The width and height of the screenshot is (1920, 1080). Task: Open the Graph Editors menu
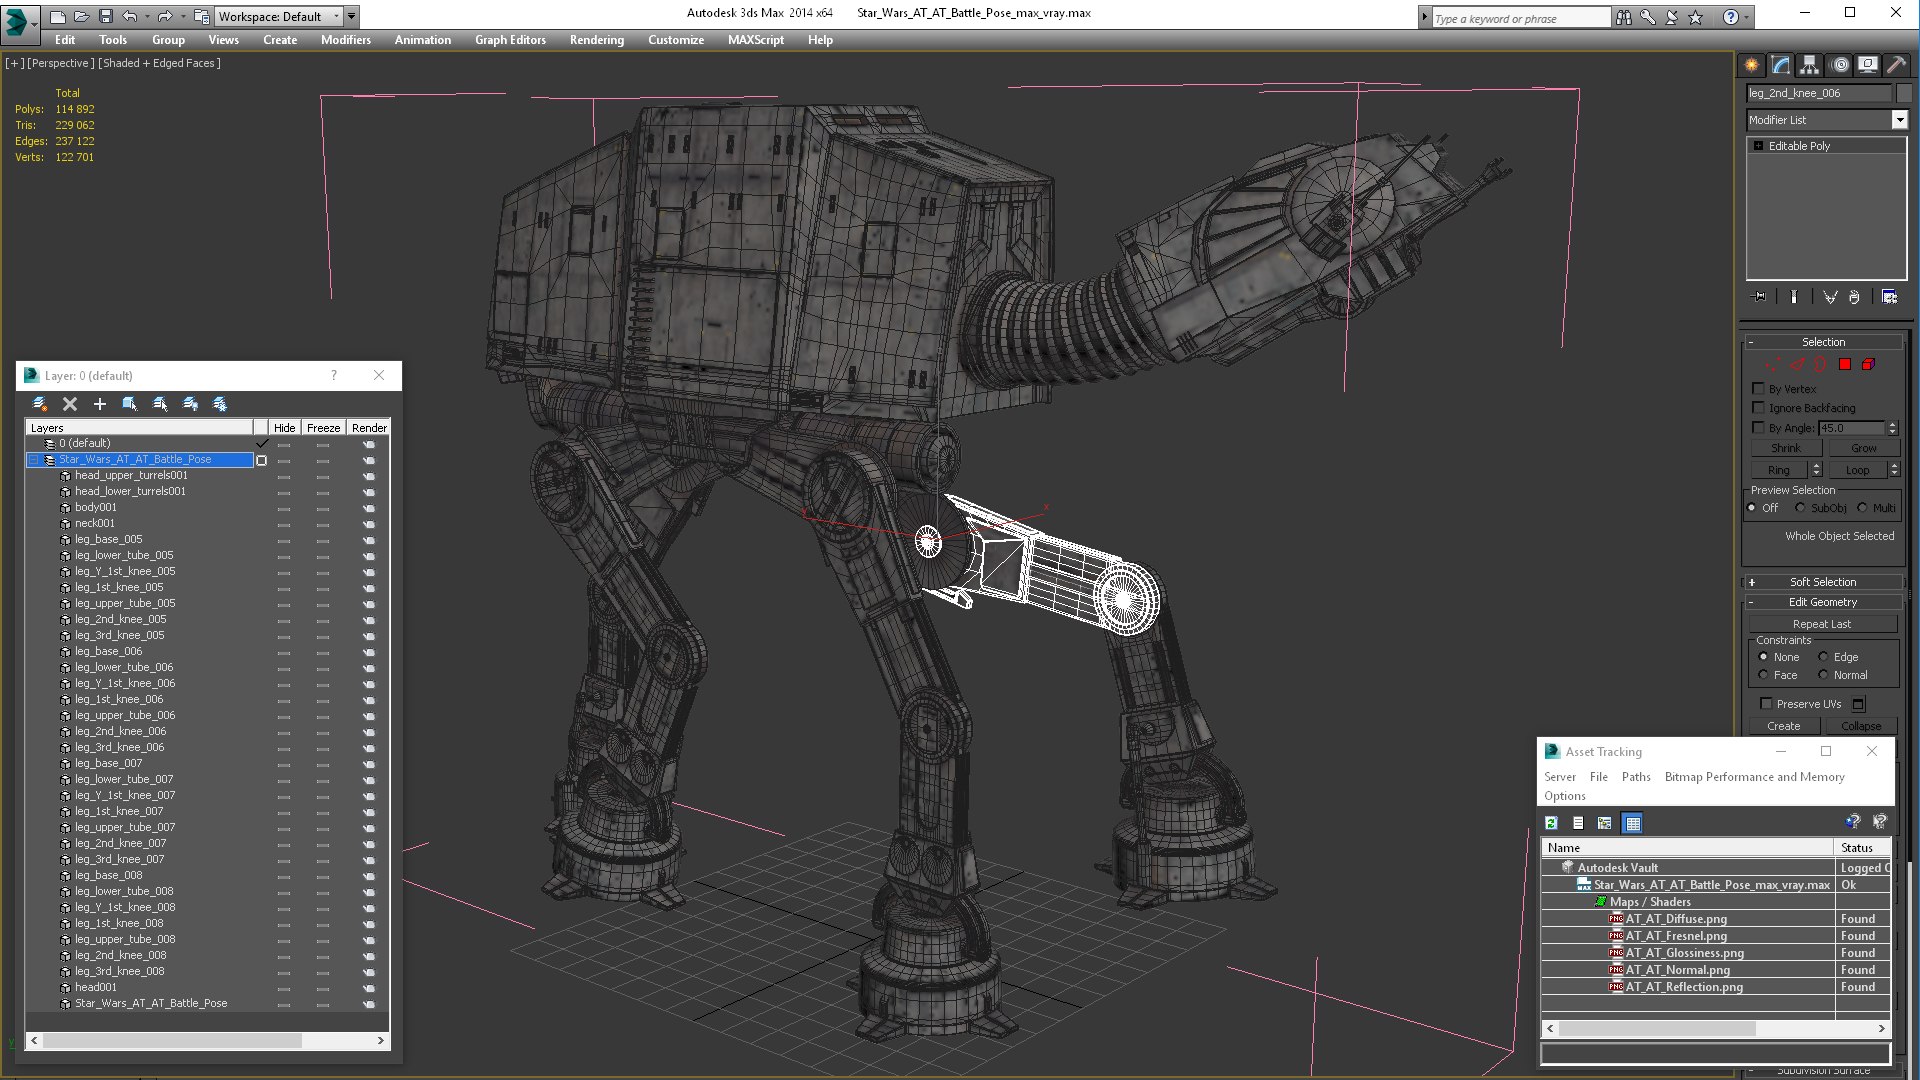(510, 40)
